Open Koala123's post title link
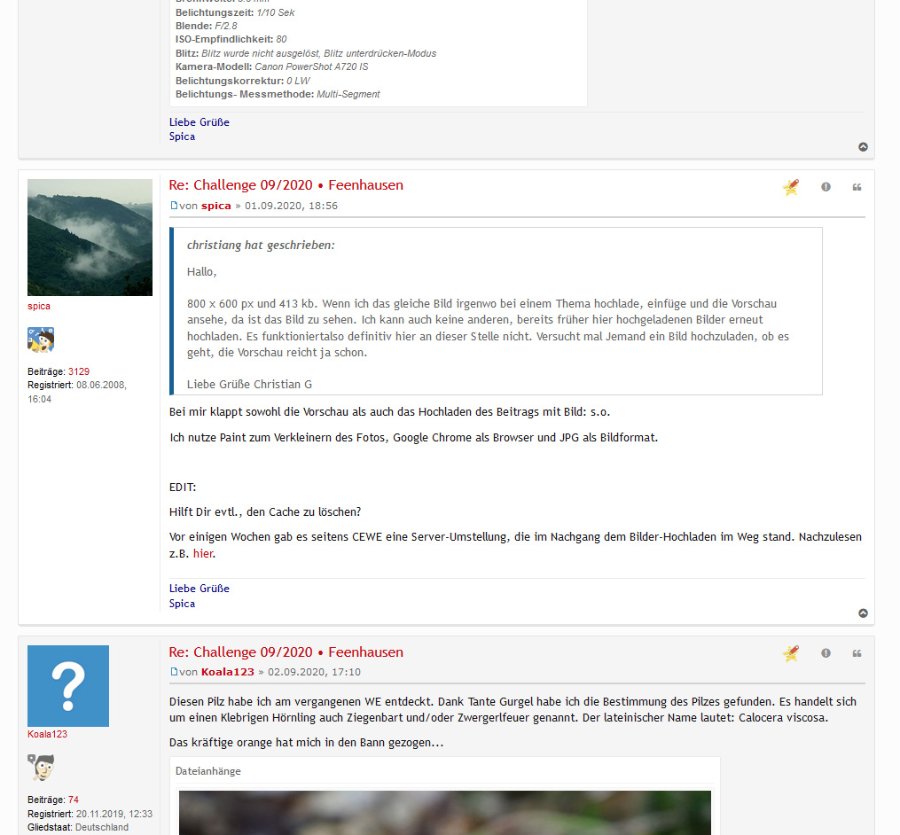The height and width of the screenshot is (835, 900). pyautogui.click(x=286, y=652)
